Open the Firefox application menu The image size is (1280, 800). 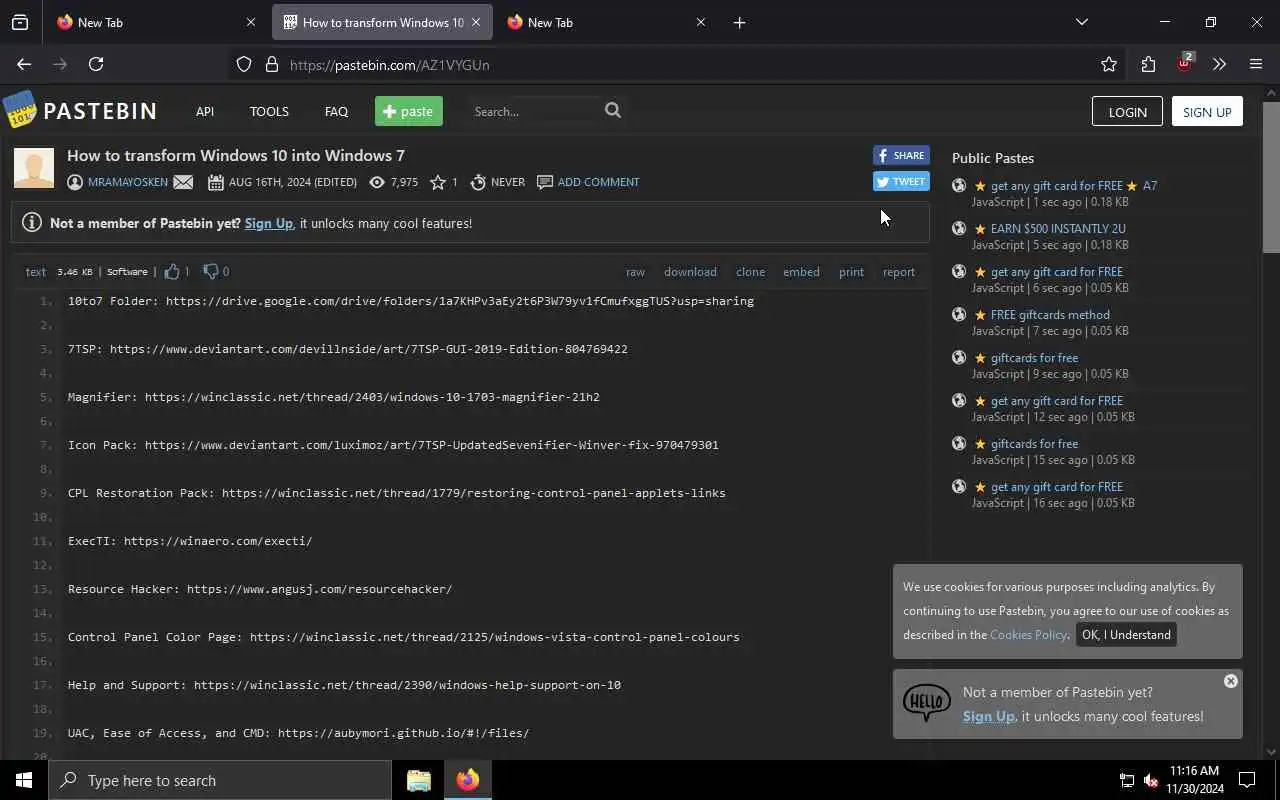click(1256, 64)
